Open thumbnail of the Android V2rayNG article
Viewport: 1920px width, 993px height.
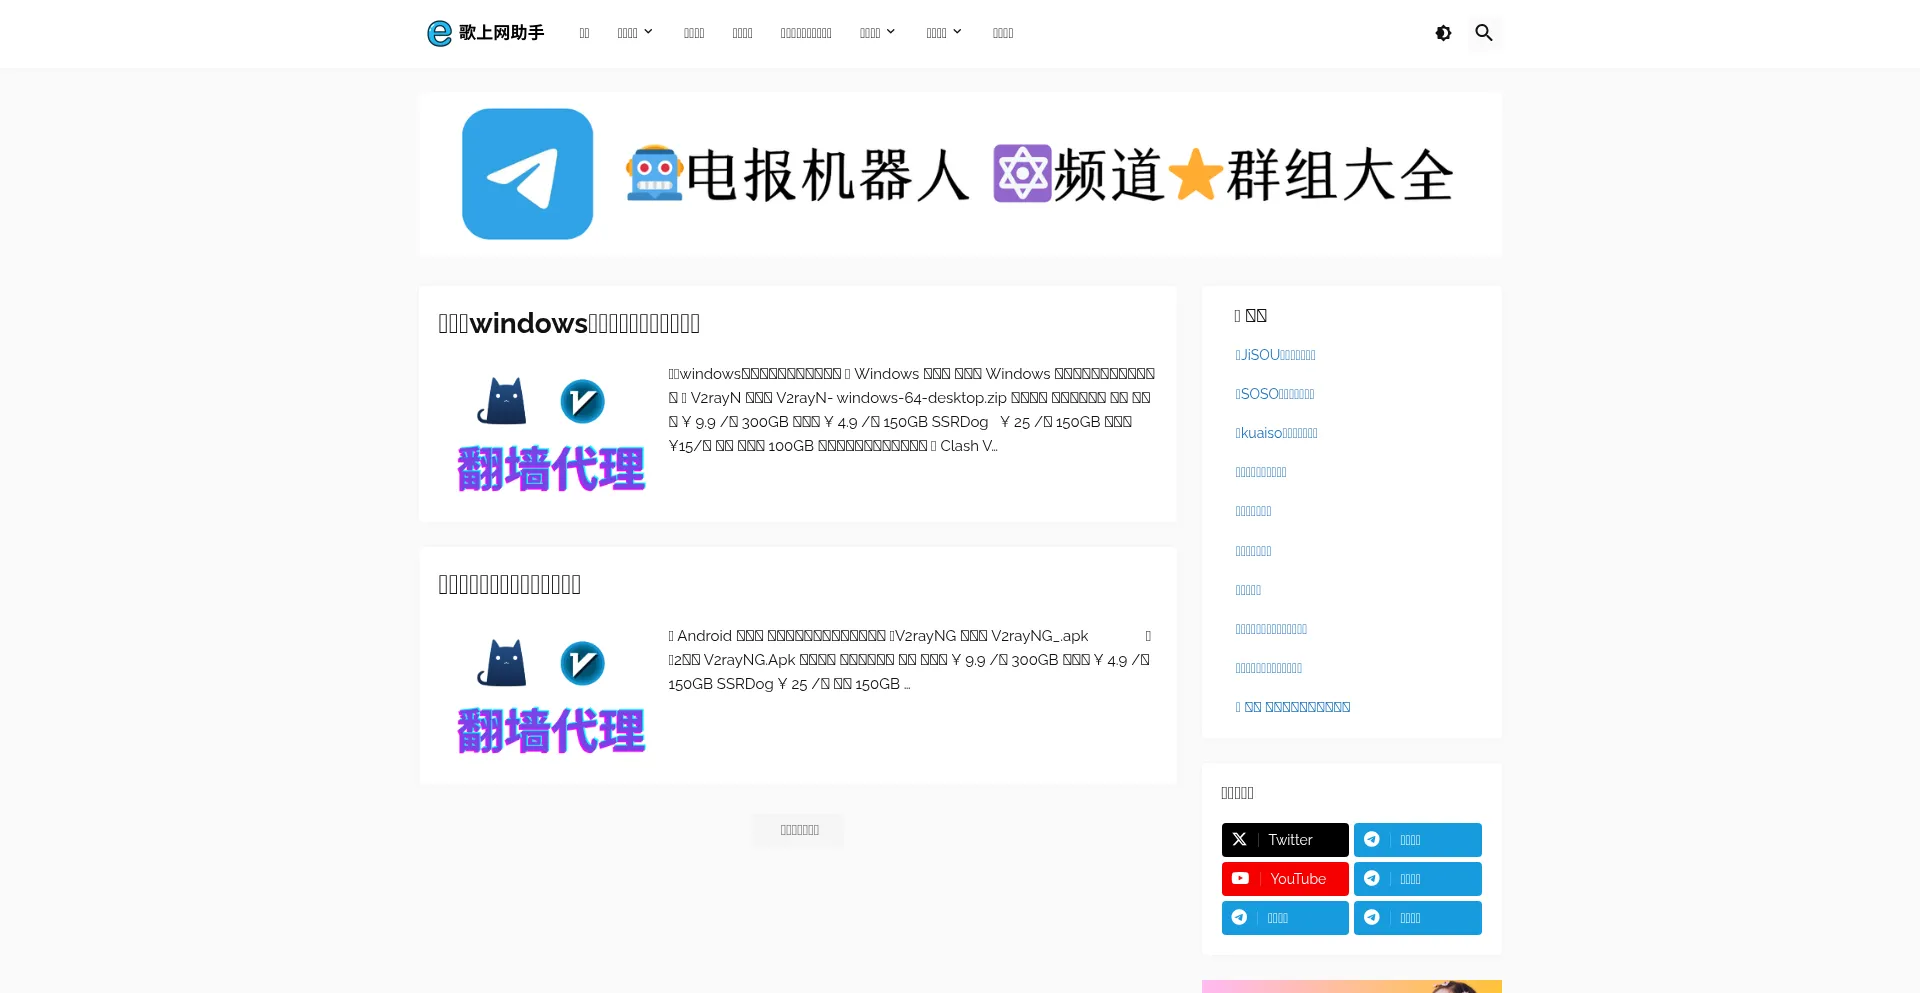click(x=551, y=694)
